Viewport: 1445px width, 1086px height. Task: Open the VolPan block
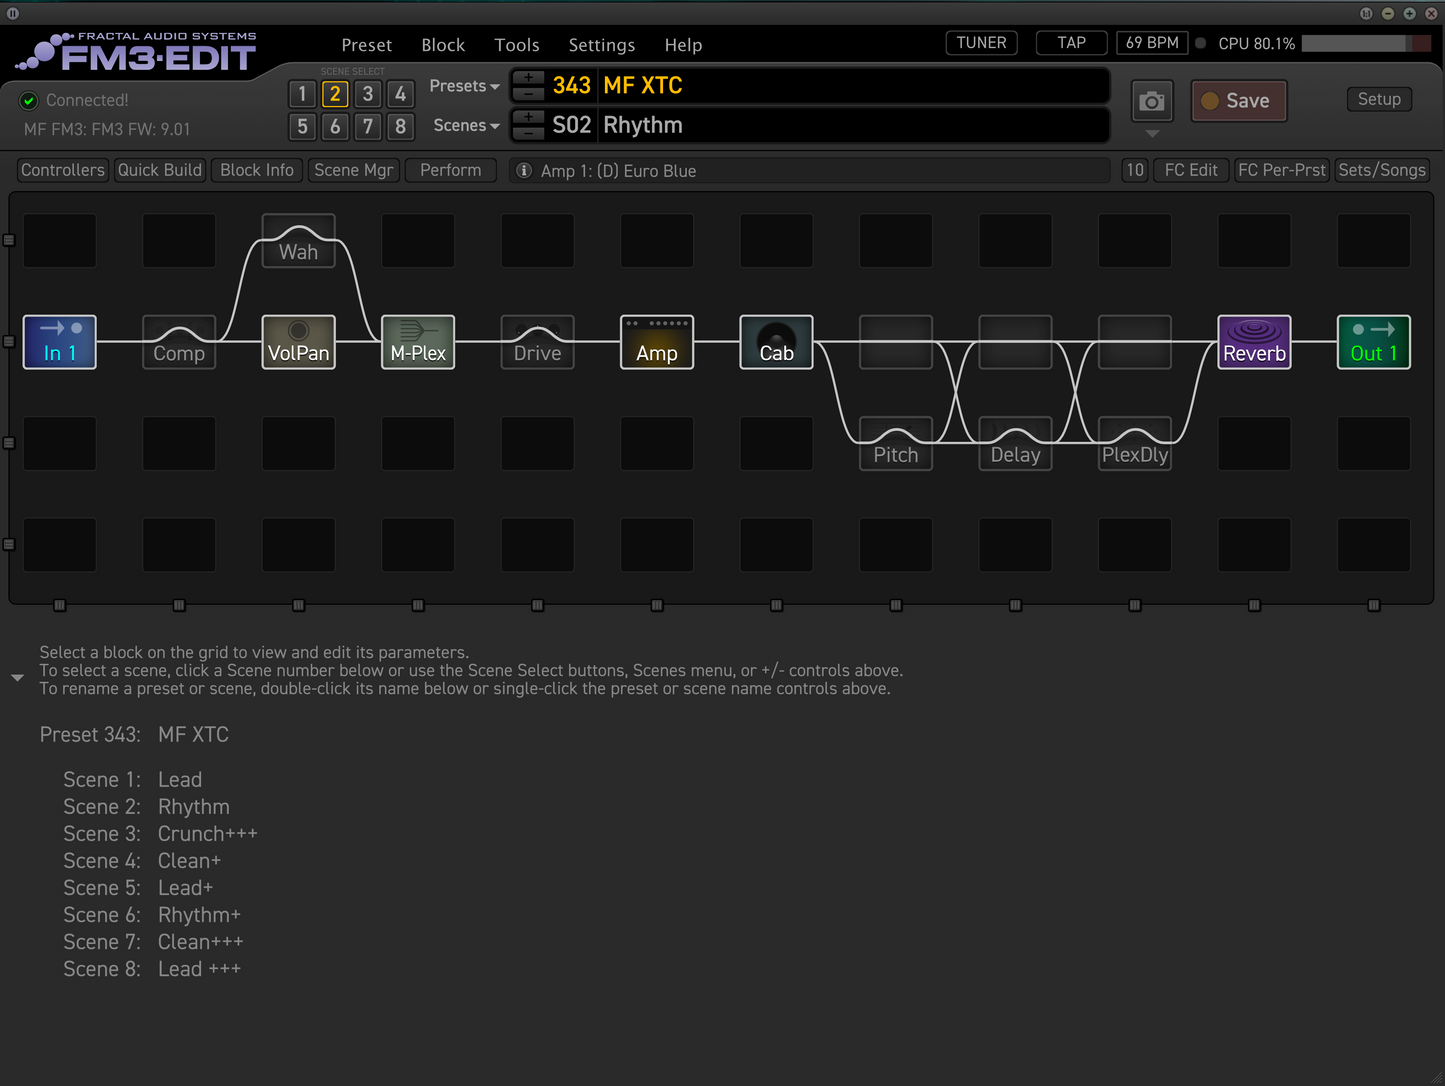(x=298, y=342)
